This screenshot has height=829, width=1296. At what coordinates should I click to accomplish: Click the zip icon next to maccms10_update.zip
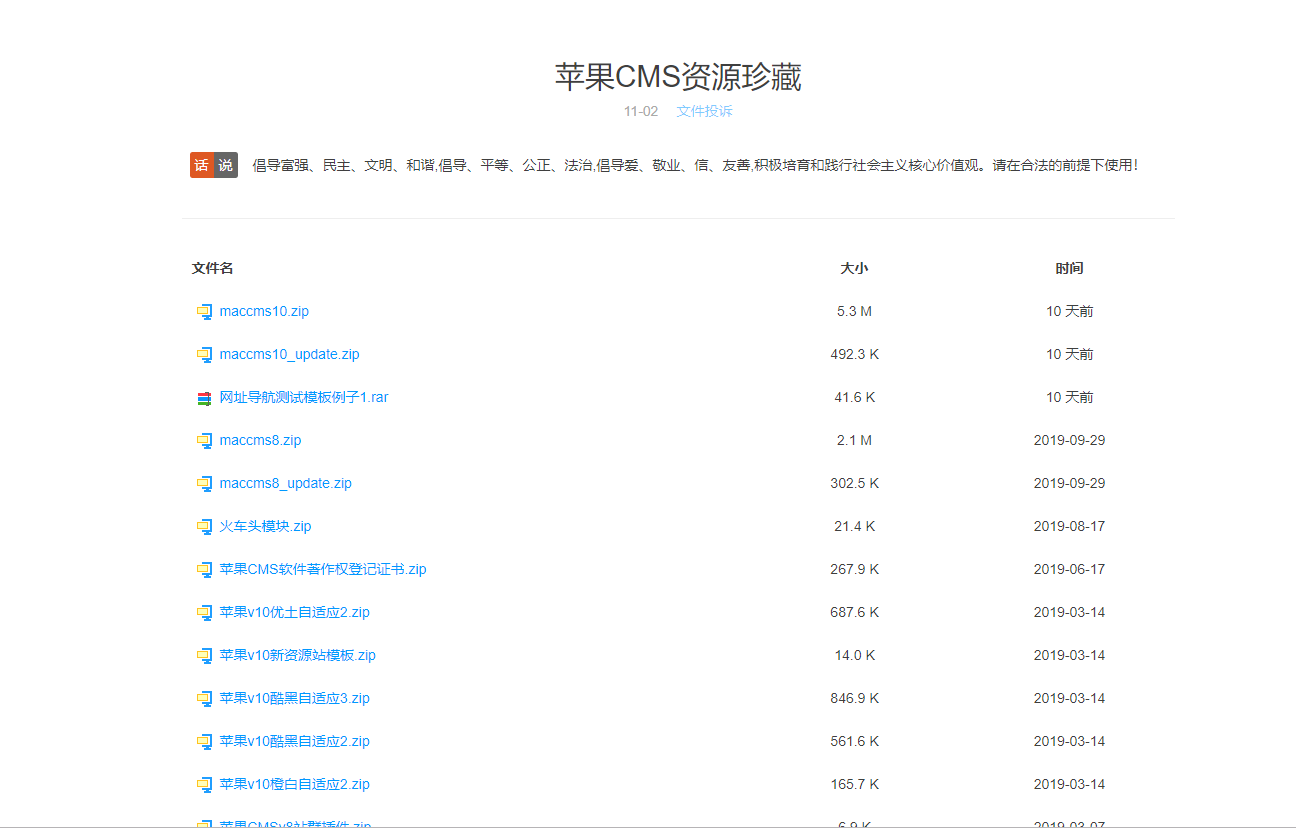click(204, 354)
